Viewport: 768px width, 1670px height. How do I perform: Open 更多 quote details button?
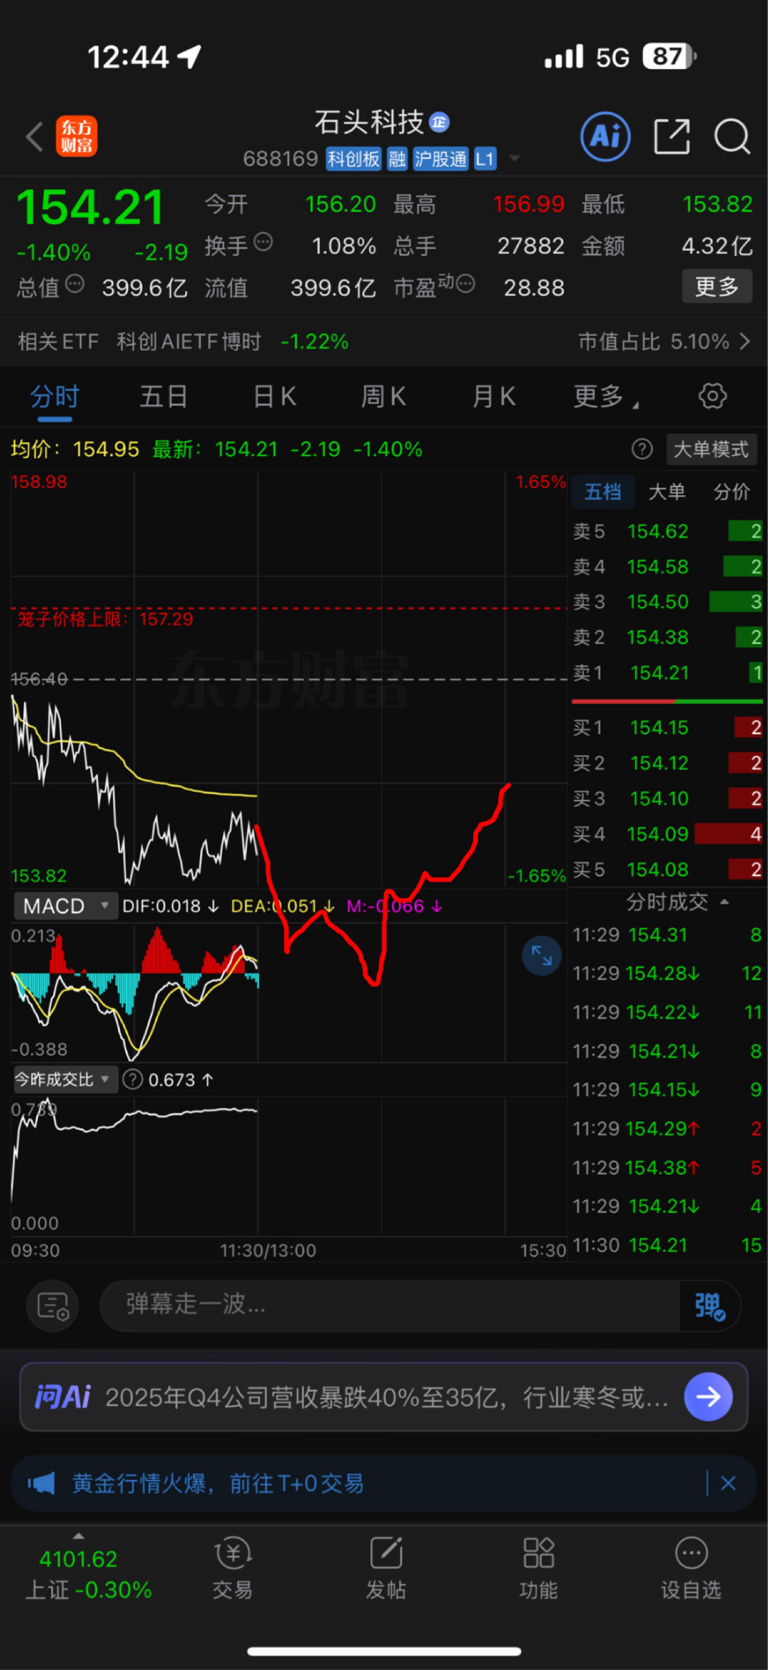tap(717, 287)
